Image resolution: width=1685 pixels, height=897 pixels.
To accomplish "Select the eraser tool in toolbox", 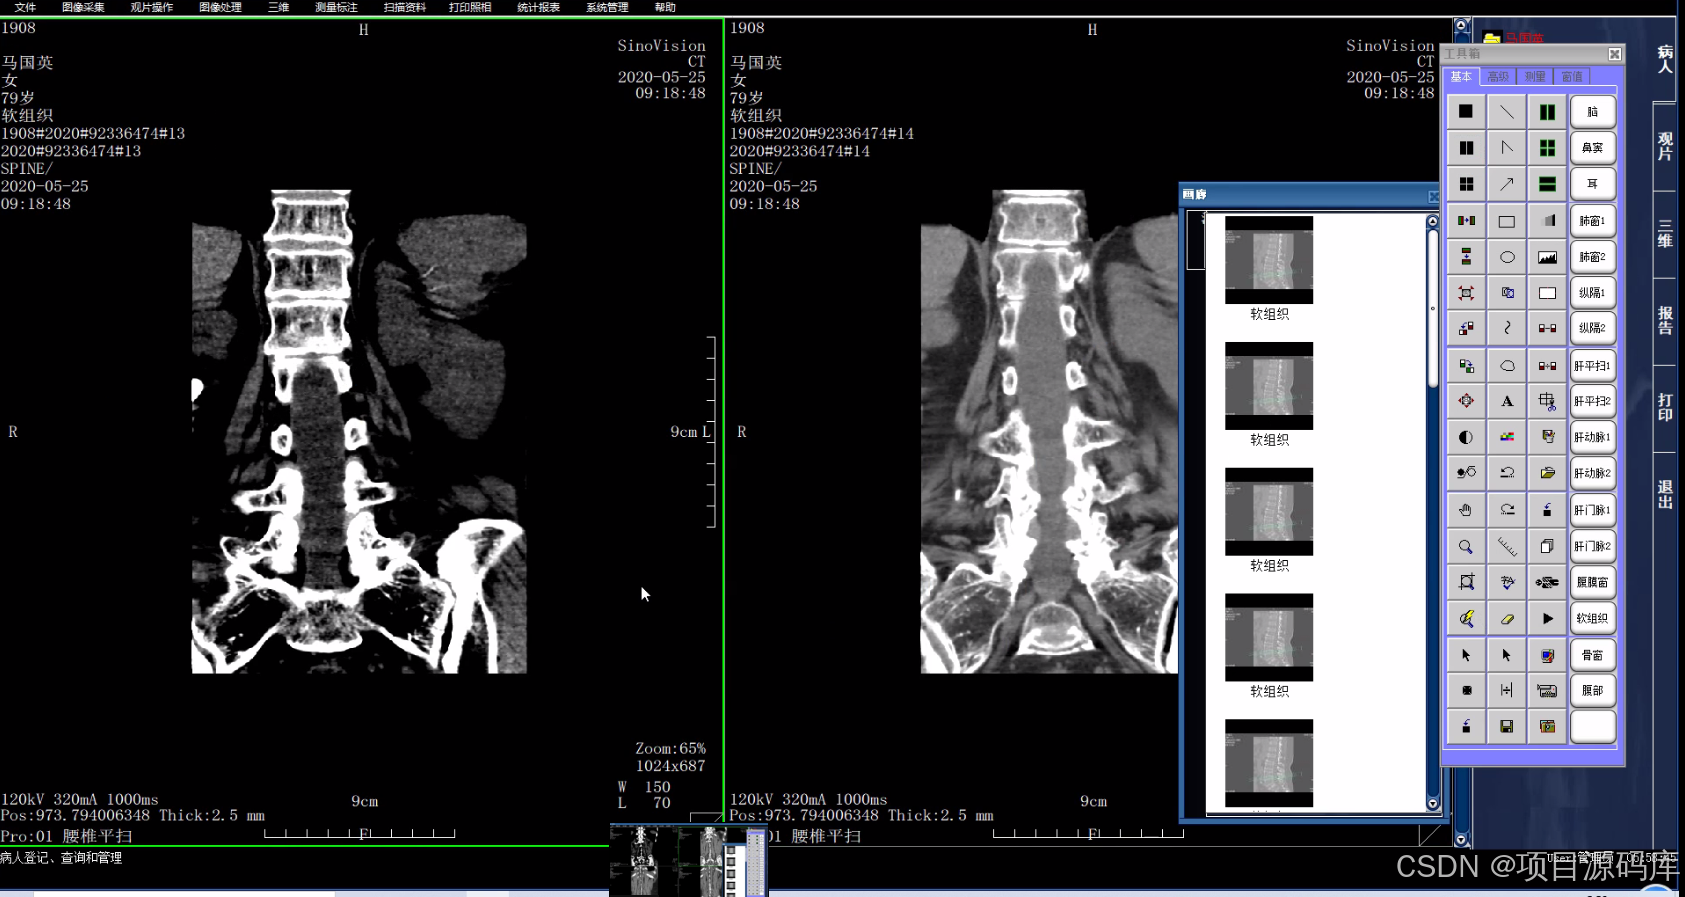I will pos(1507,618).
